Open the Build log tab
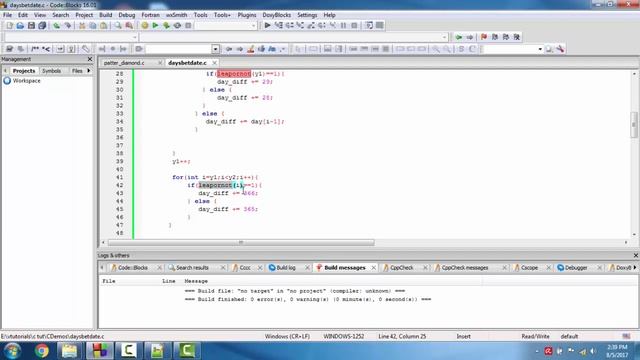640x360 pixels. tap(285, 268)
